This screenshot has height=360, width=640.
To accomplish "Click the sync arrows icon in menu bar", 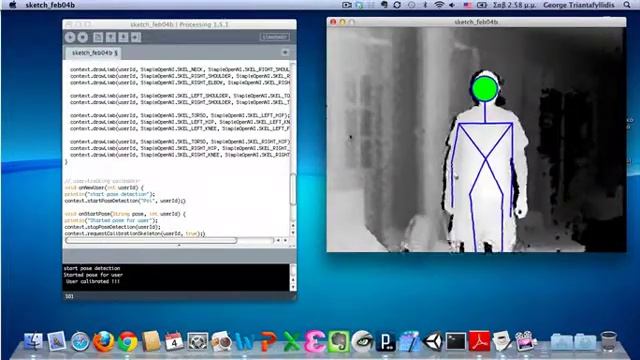I will coord(397,5).
